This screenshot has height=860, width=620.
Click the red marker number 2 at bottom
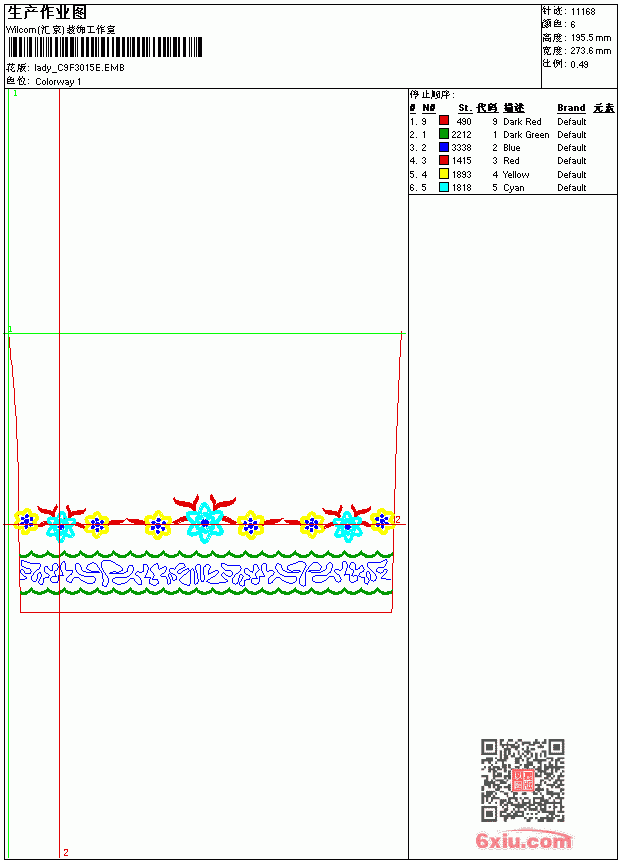(x=66, y=852)
